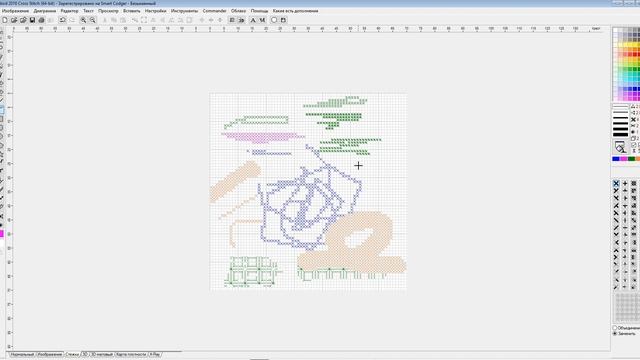640x360 pixels.
Task: Select the Заменить radio button
Action: click(x=615, y=333)
